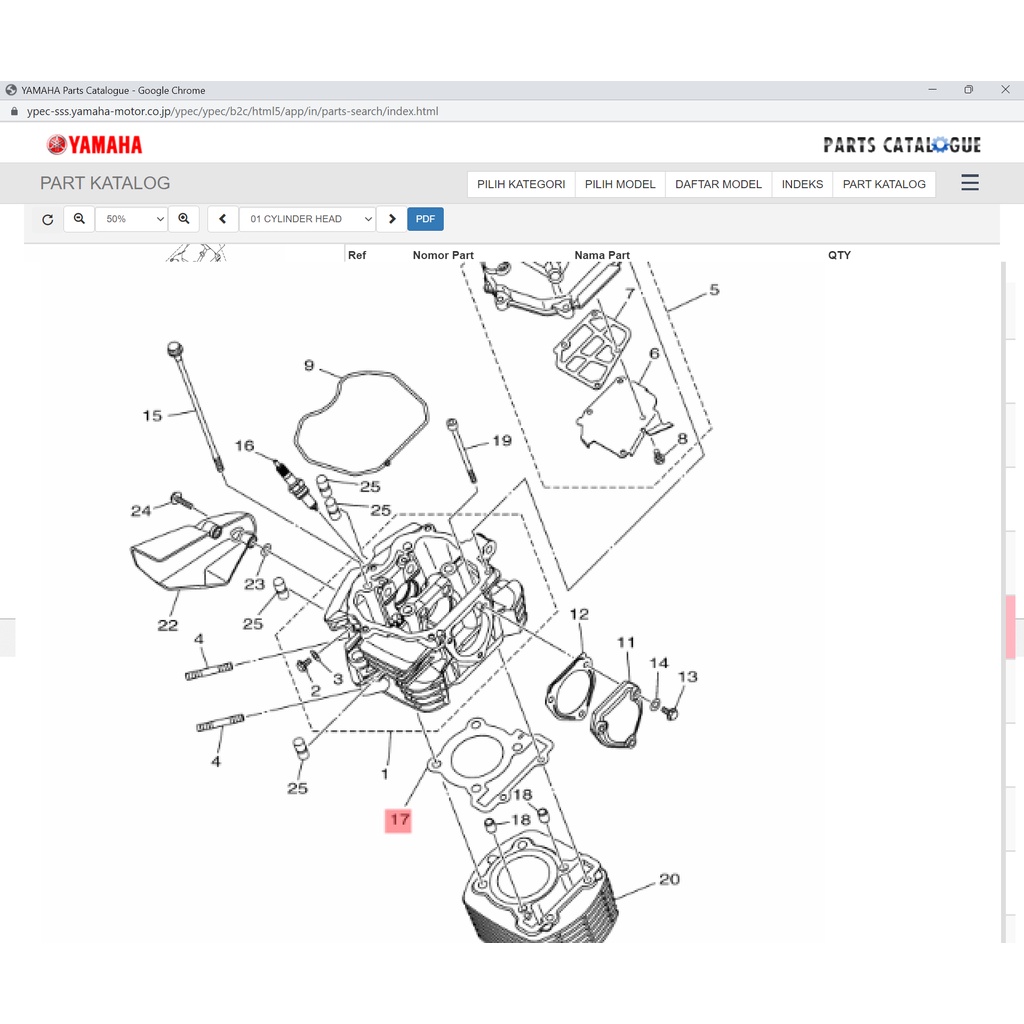
Task: Click the reload diagram icon
Action: pyautogui.click(x=47, y=219)
